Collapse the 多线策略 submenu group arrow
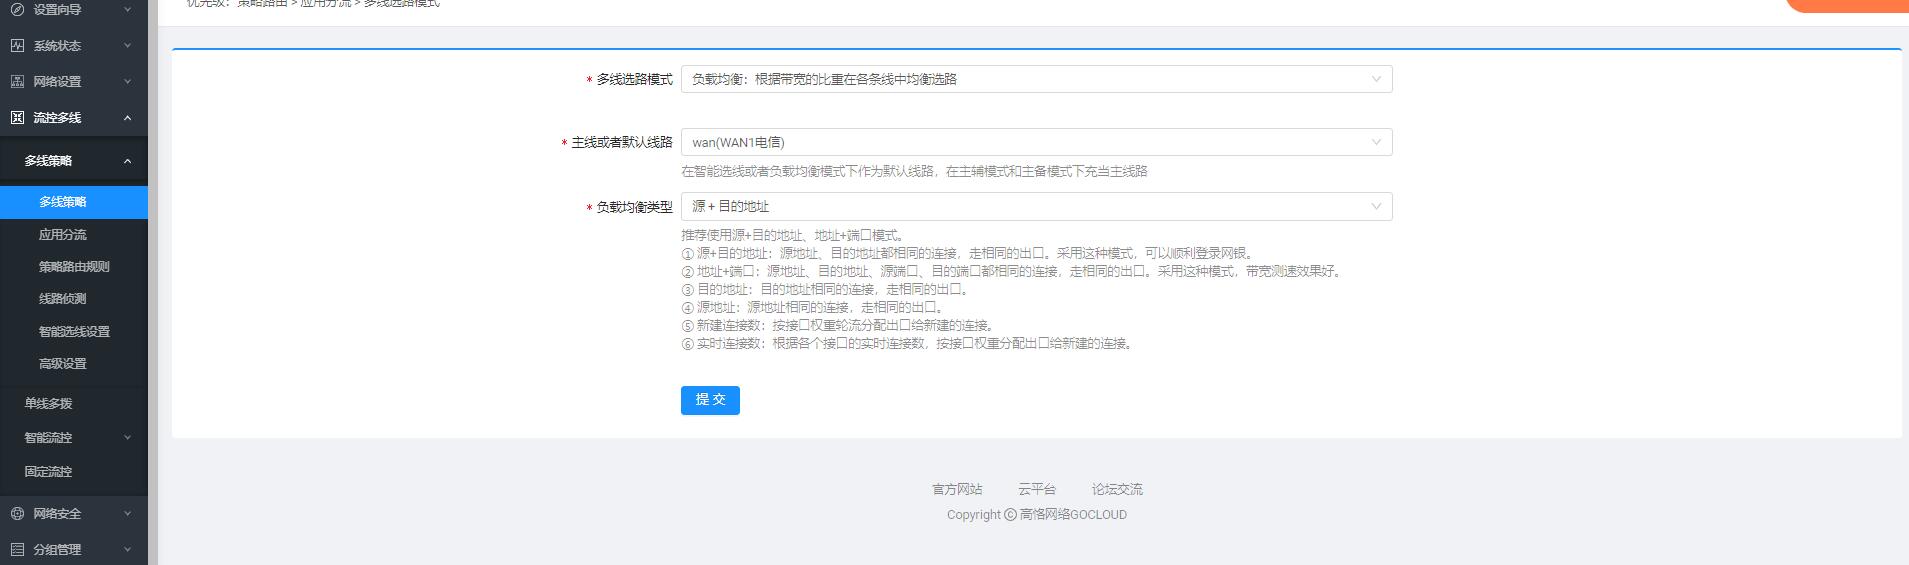 point(127,161)
